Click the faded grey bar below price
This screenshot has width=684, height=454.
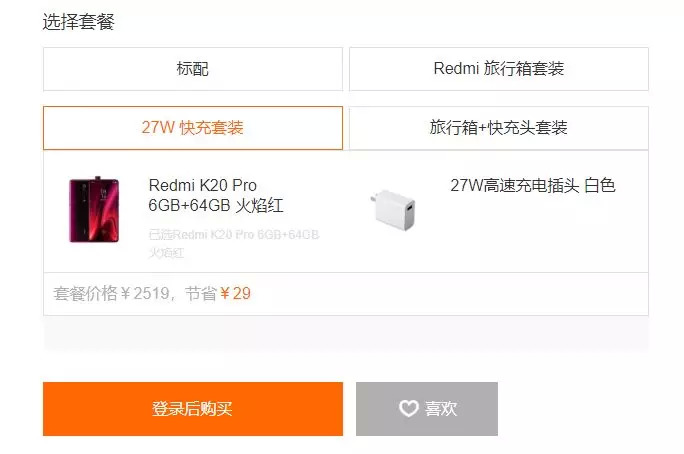coord(346,334)
